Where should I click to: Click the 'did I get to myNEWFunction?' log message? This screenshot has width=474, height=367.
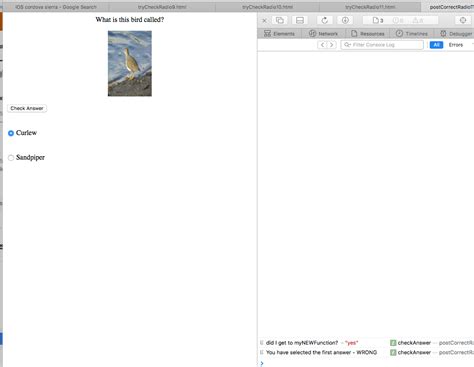(x=302, y=343)
